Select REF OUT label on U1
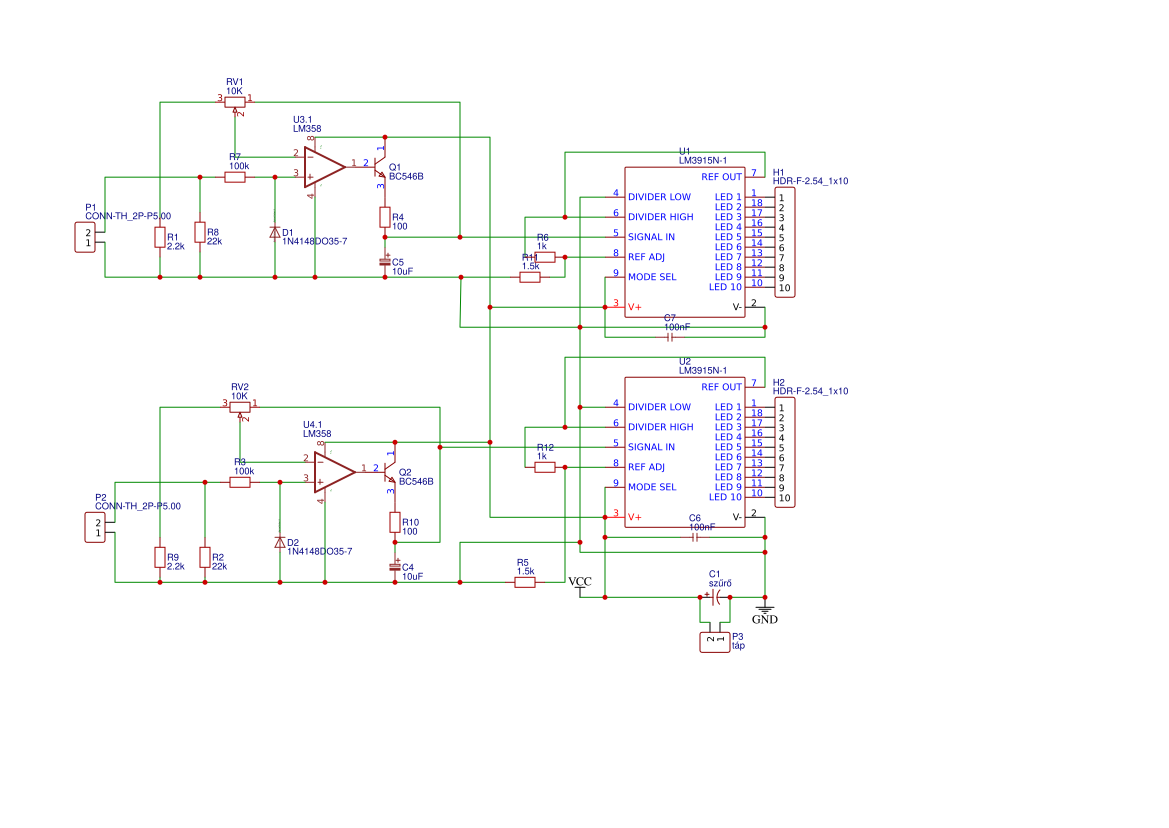The height and width of the screenshot is (828, 1169). (721, 177)
